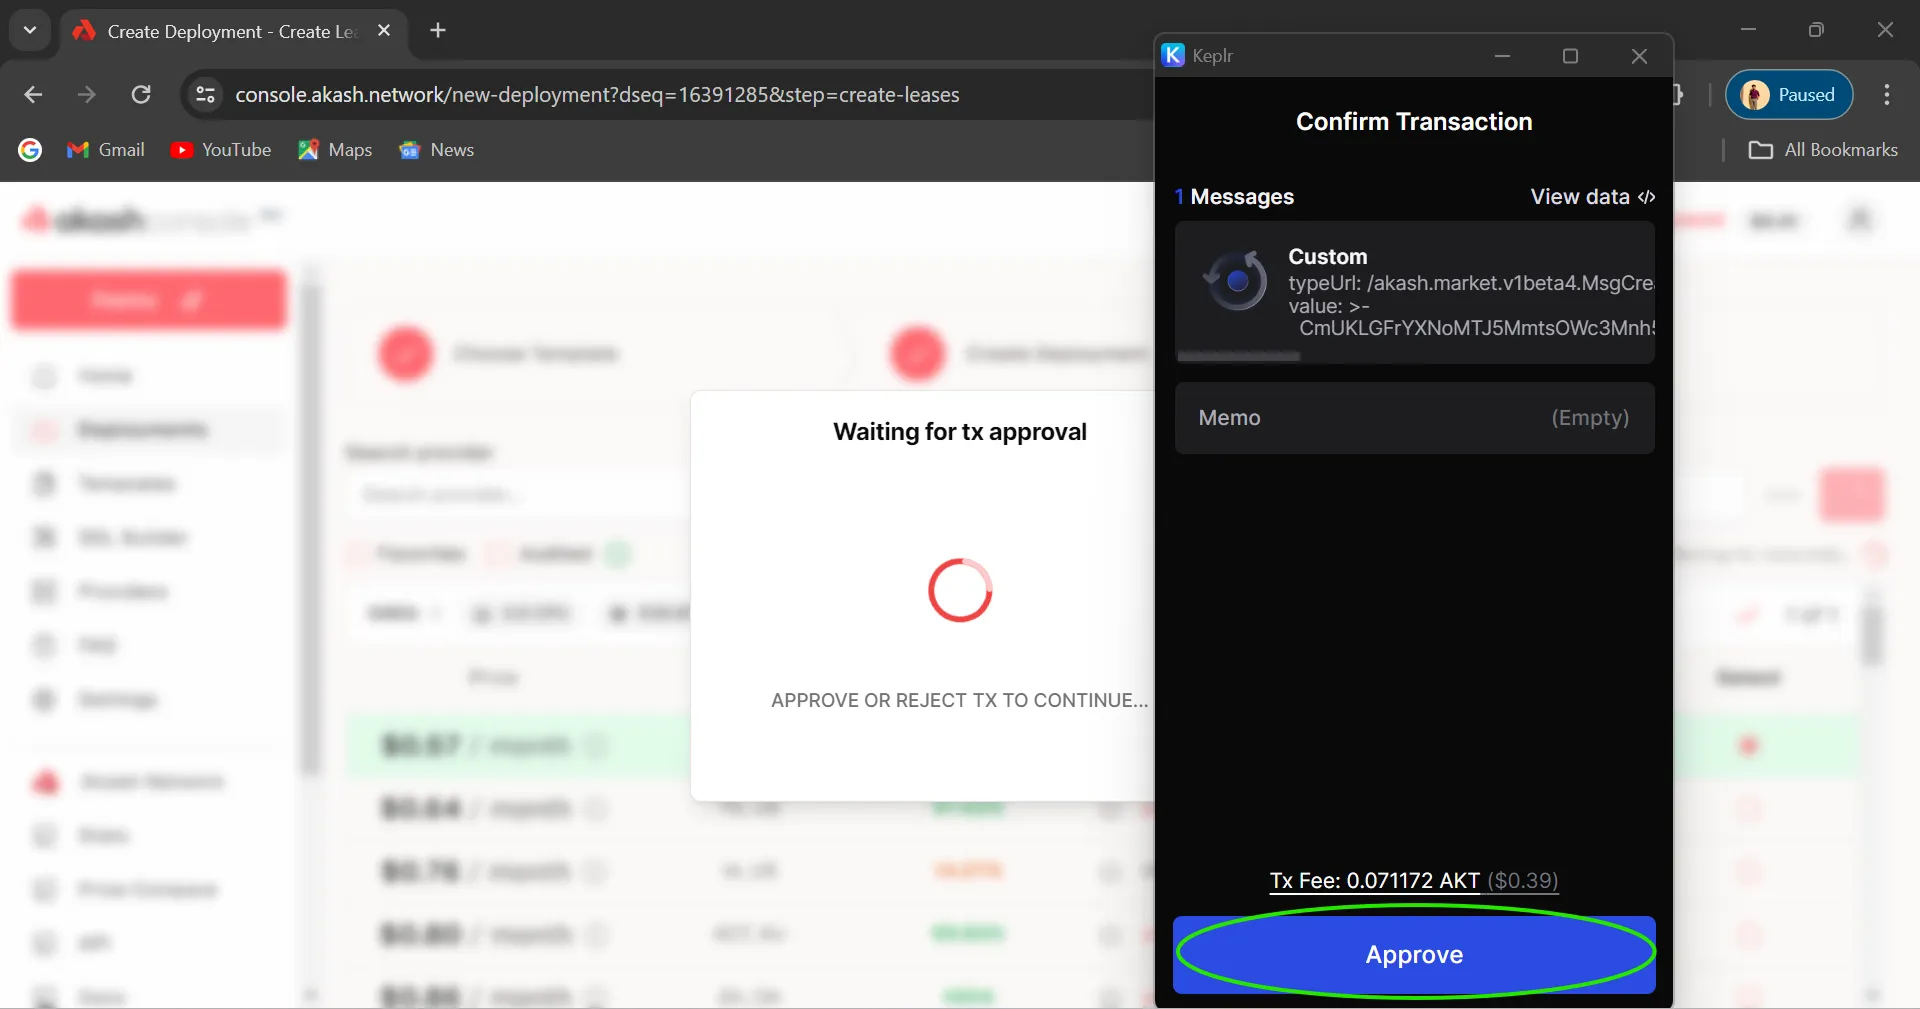Click the Tx Fee amount link
This screenshot has width=1920, height=1009.
tap(1412, 880)
